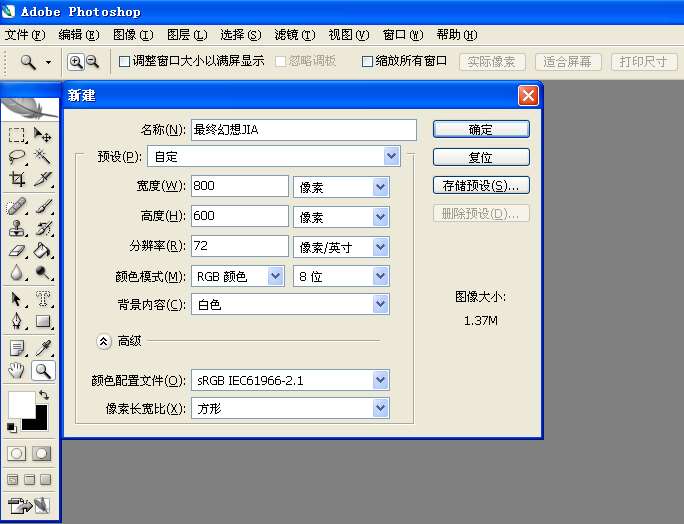This screenshot has width=684, height=524.
Task: Click the 适合屏幕 button
Action: pos(568,62)
